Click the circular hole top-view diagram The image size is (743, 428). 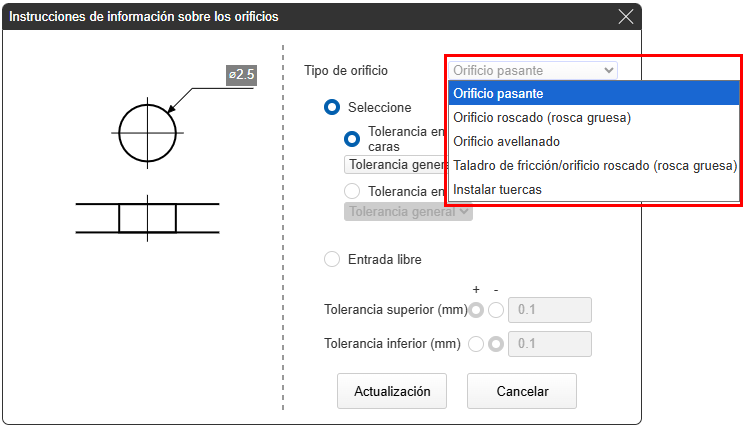[147, 129]
